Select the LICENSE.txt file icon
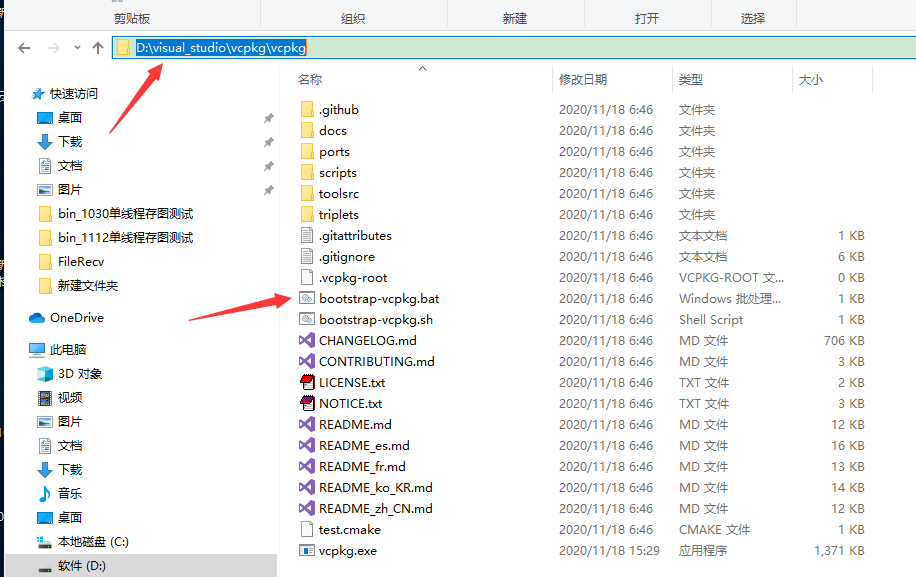 pyautogui.click(x=307, y=383)
